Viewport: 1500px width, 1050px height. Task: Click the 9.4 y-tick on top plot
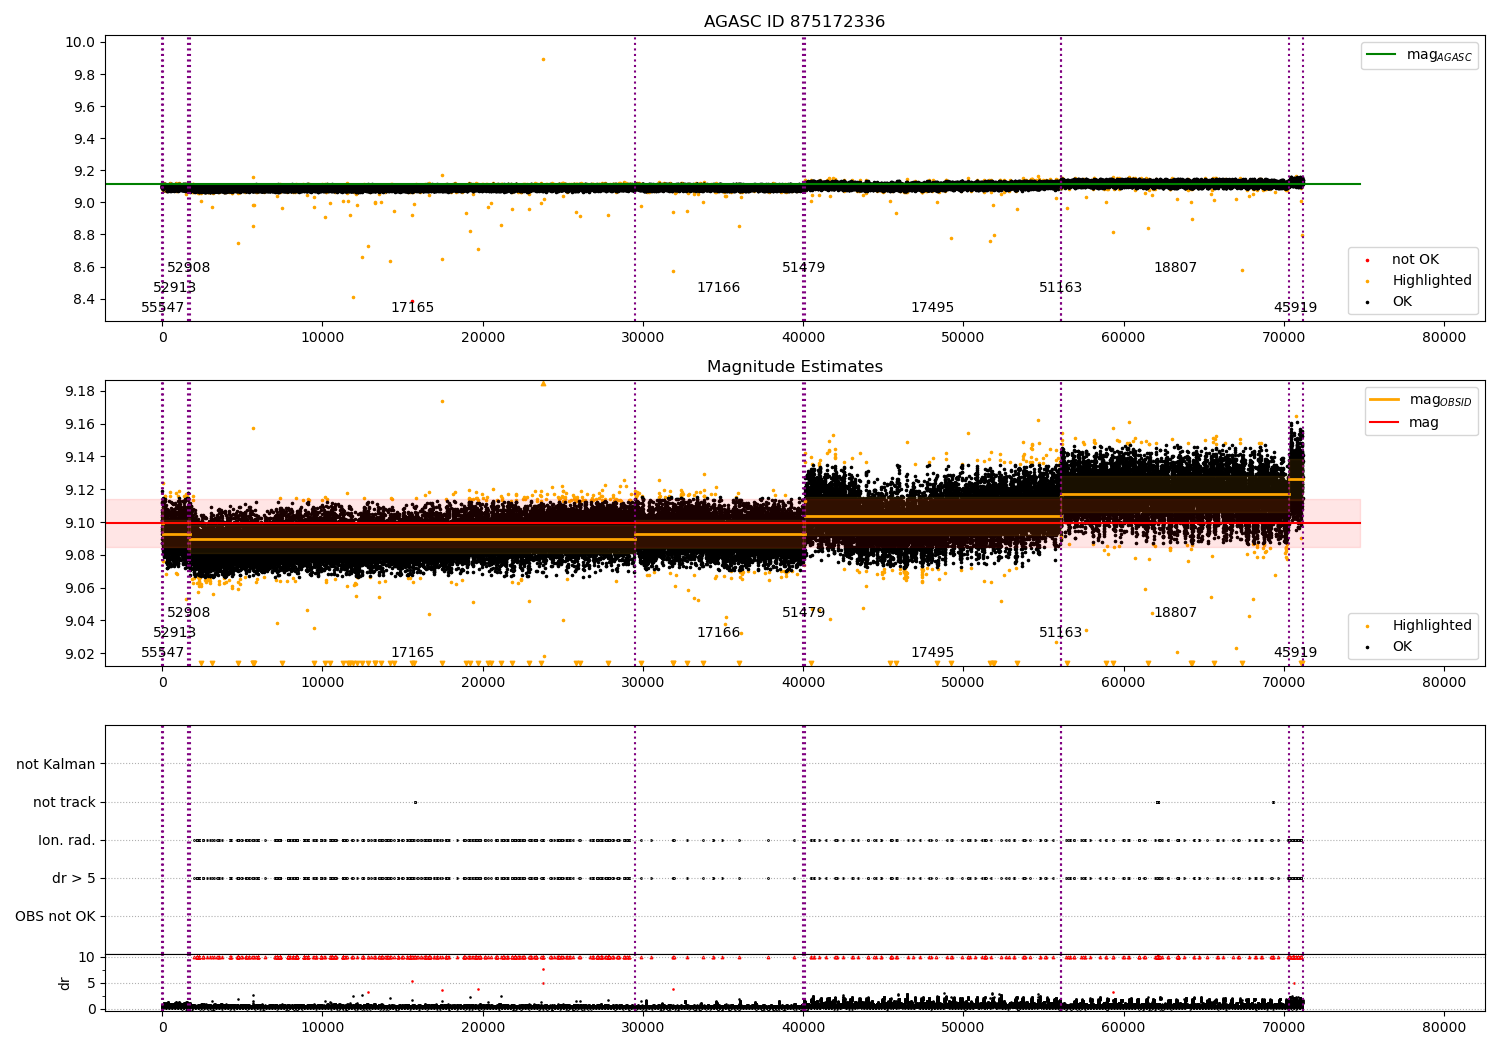coord(84,139)
